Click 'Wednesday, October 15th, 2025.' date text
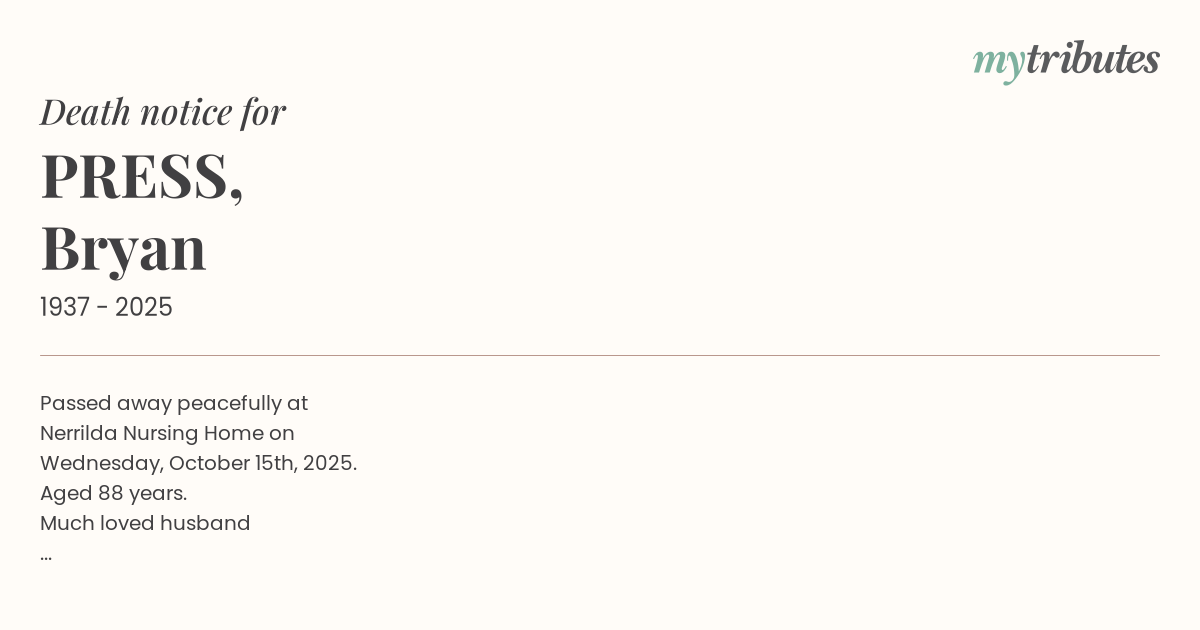Image resolution: width=1200 pixels, height=630 pixels. [x=198, y=463]
